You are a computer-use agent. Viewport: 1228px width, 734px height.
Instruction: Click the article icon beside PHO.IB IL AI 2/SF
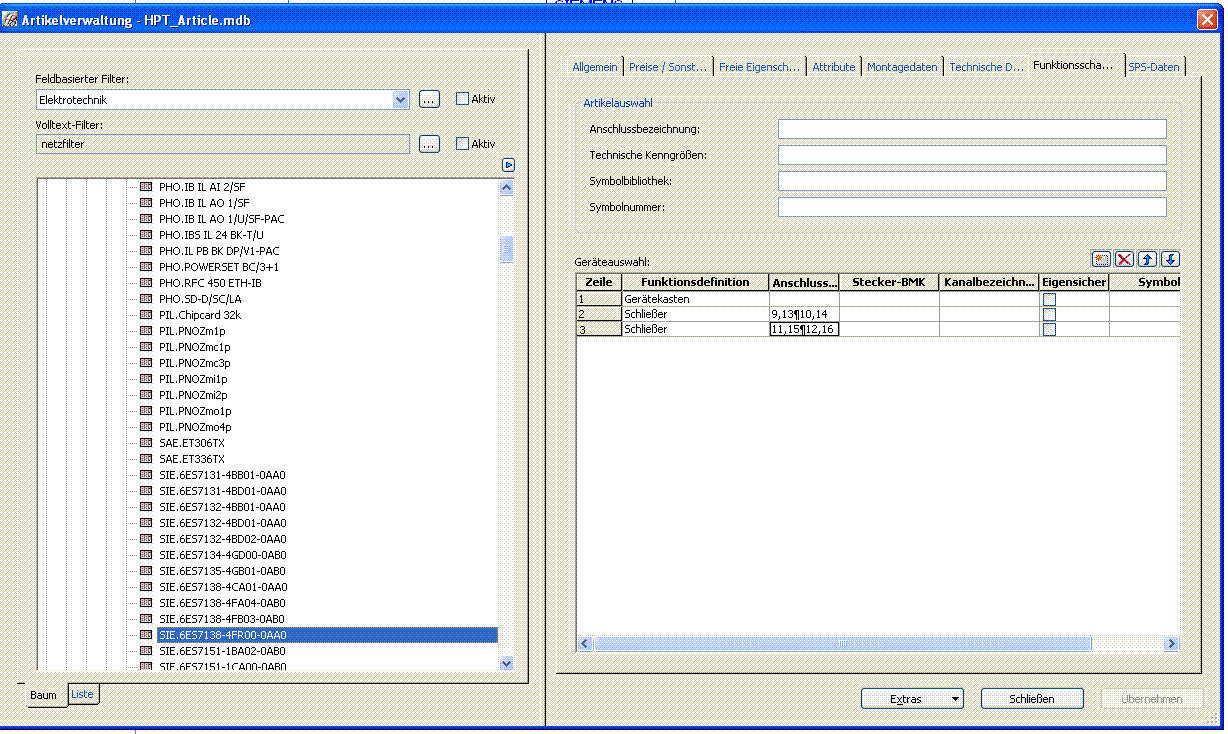146,187
